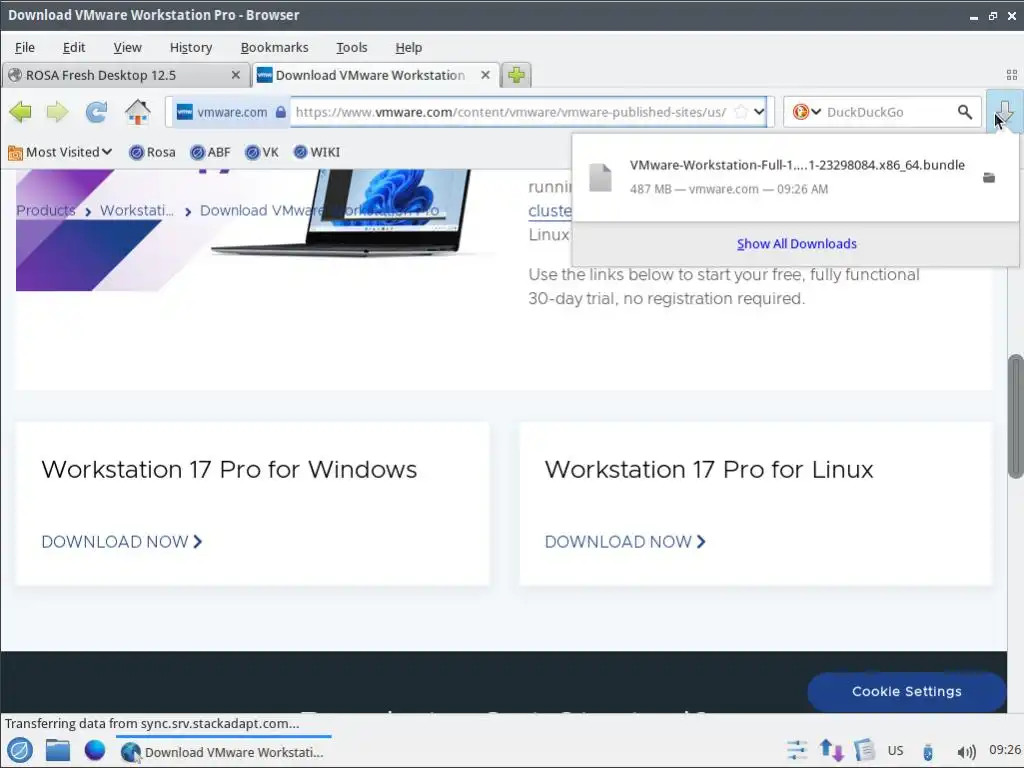Screen dimensions: 1024x768
Task: Open the ABF bookmark
Action: point(210,152)
